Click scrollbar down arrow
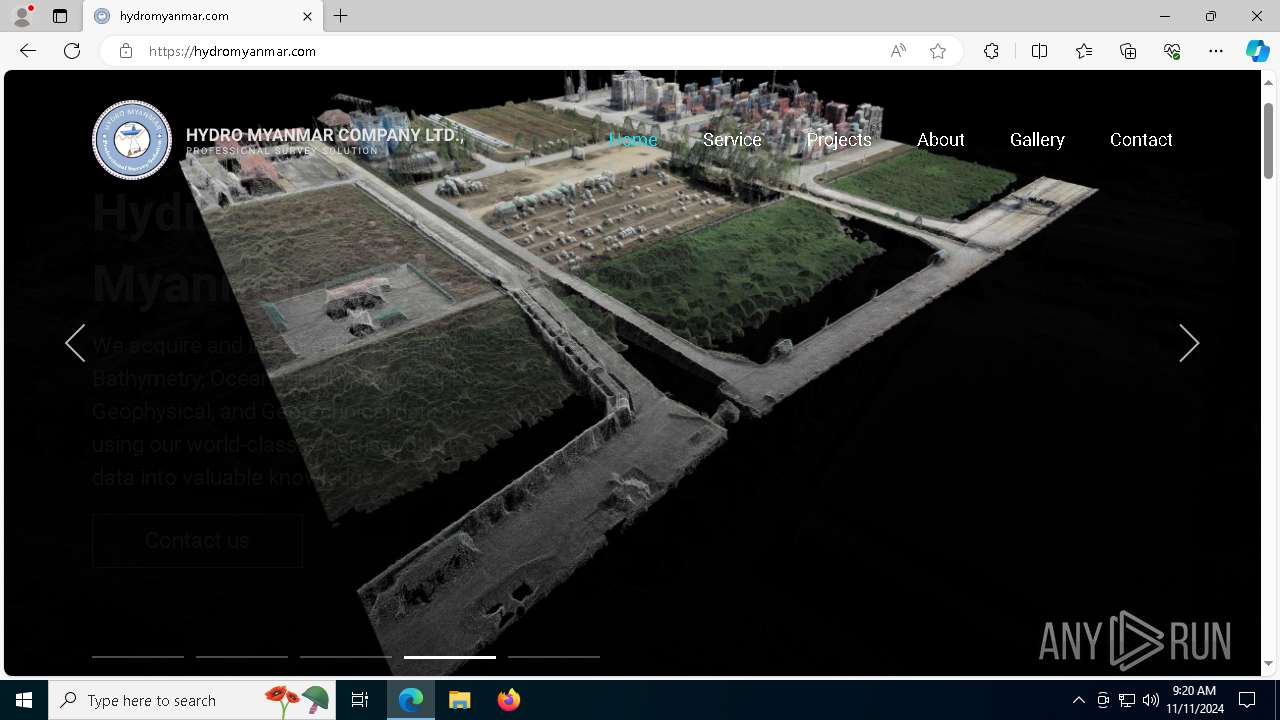The image size is (1280, 720). click(1268, 664)
